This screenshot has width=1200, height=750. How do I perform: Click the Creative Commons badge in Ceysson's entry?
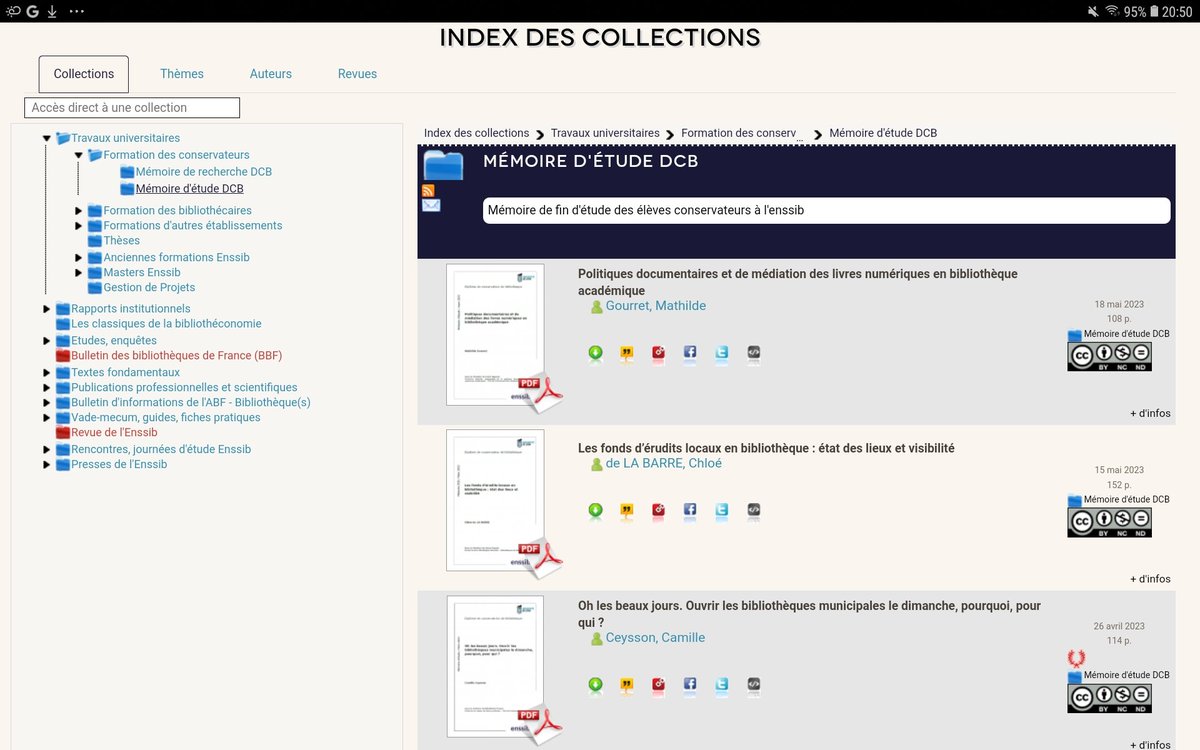(x=1109, y=698)
